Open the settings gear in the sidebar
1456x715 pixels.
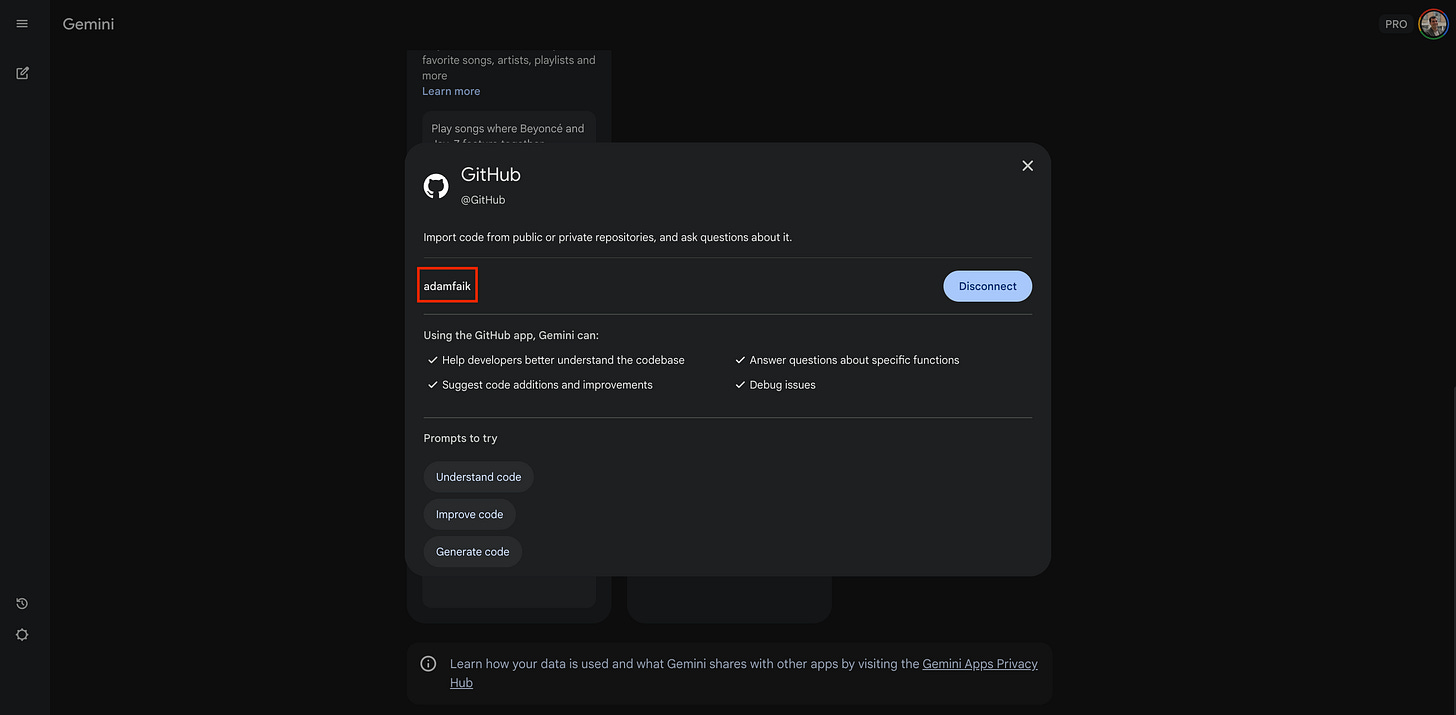pyautogui.click(x=21, y=634)
